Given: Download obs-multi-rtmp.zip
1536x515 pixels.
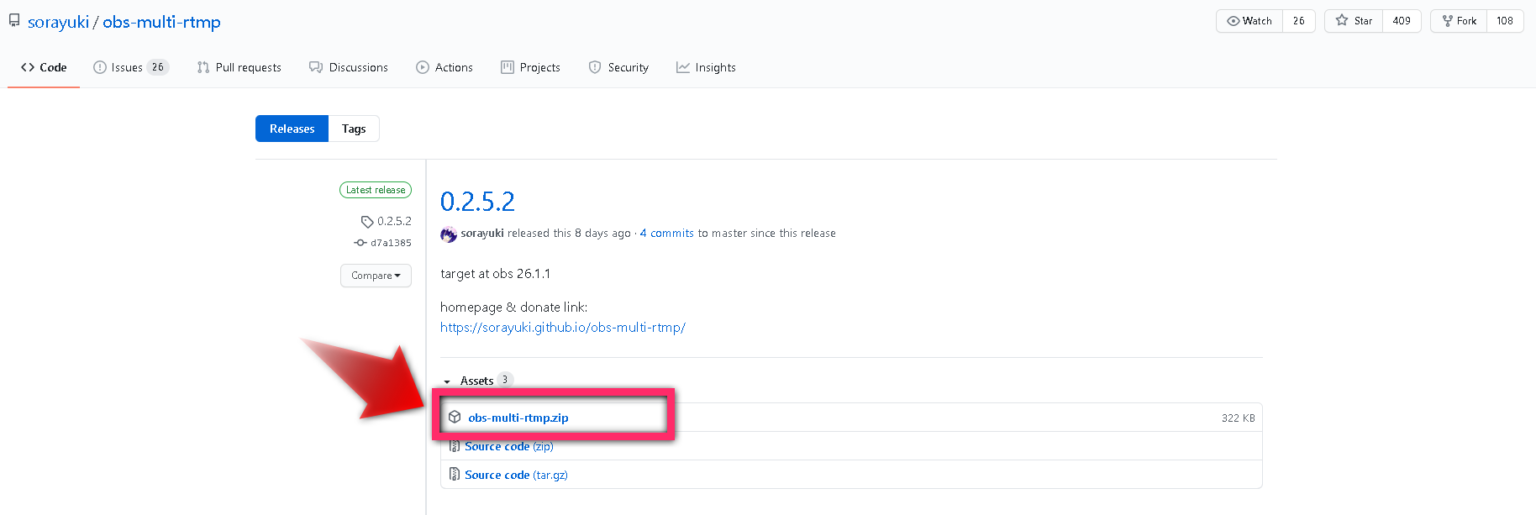Looking at the screenshot, I should [x=518, y=417].
